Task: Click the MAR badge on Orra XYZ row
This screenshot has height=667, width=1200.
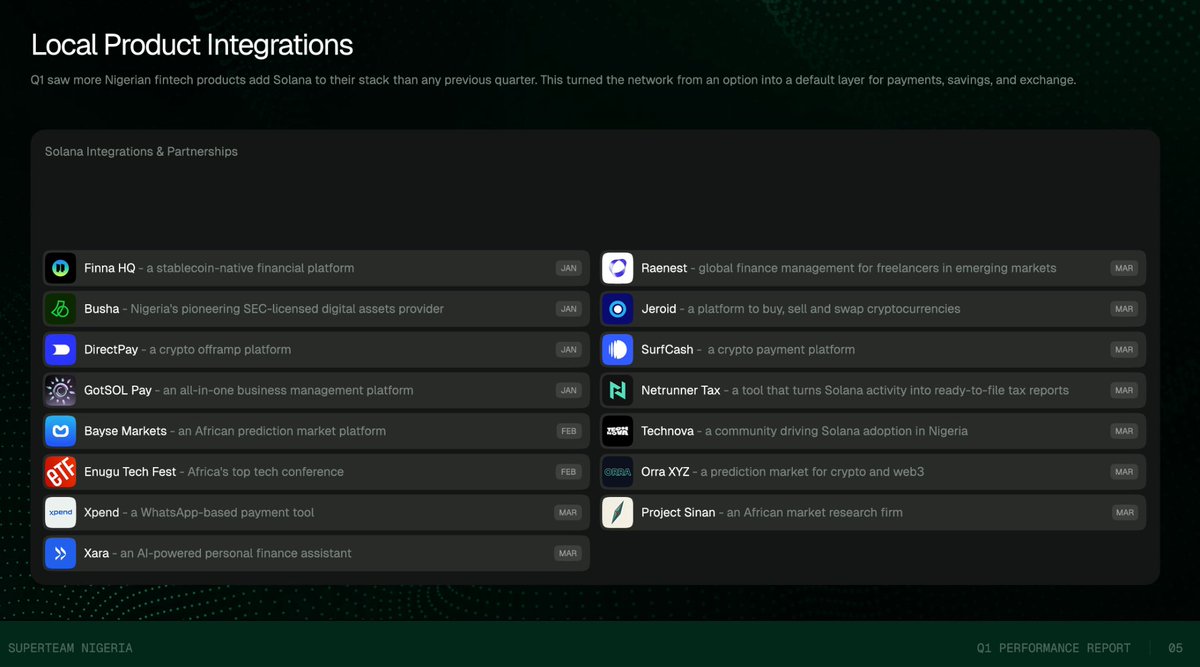Action: point(1124,472)
